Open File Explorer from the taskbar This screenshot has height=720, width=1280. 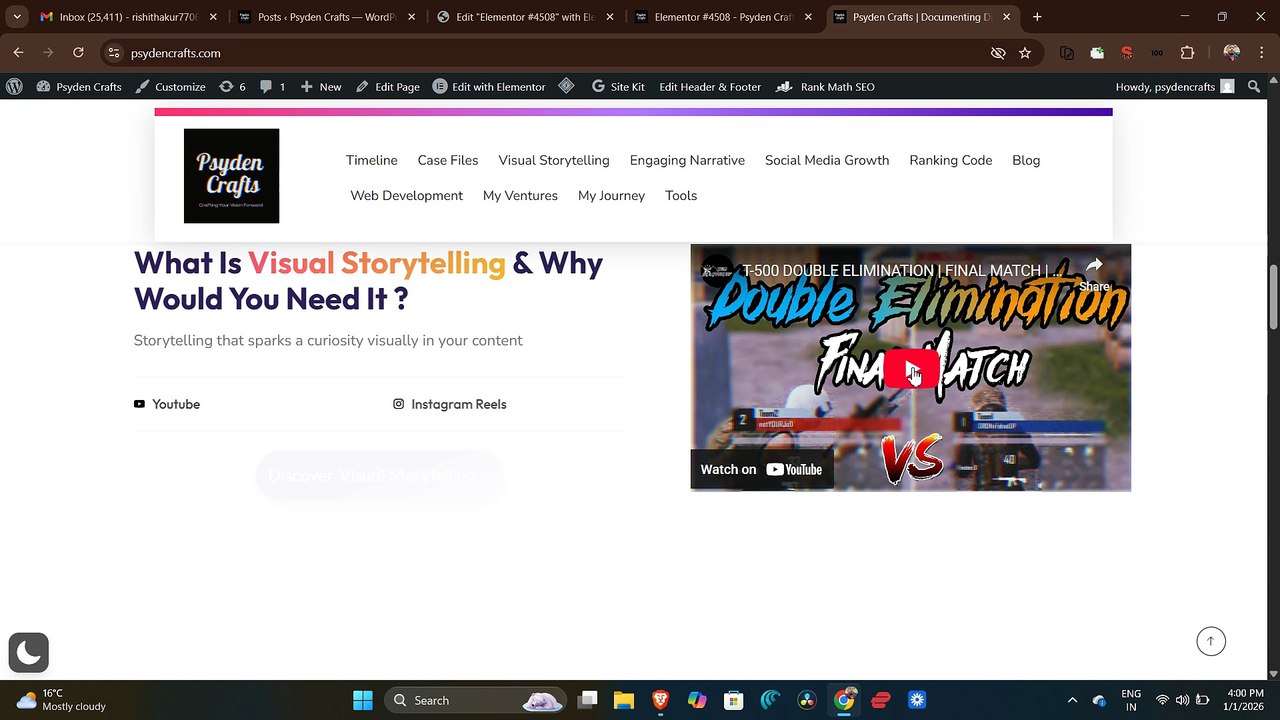pos(624,700)
